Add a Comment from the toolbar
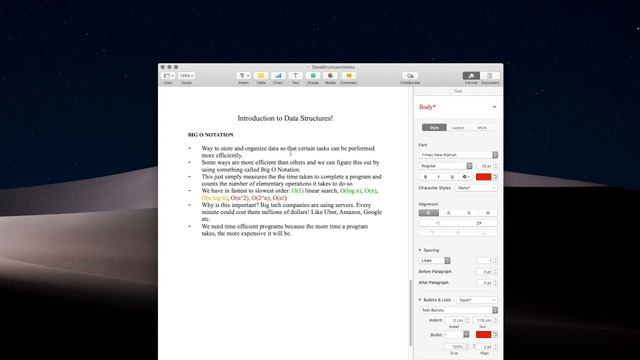This screenshot has width=640, height=360. [x=349, y=76]
